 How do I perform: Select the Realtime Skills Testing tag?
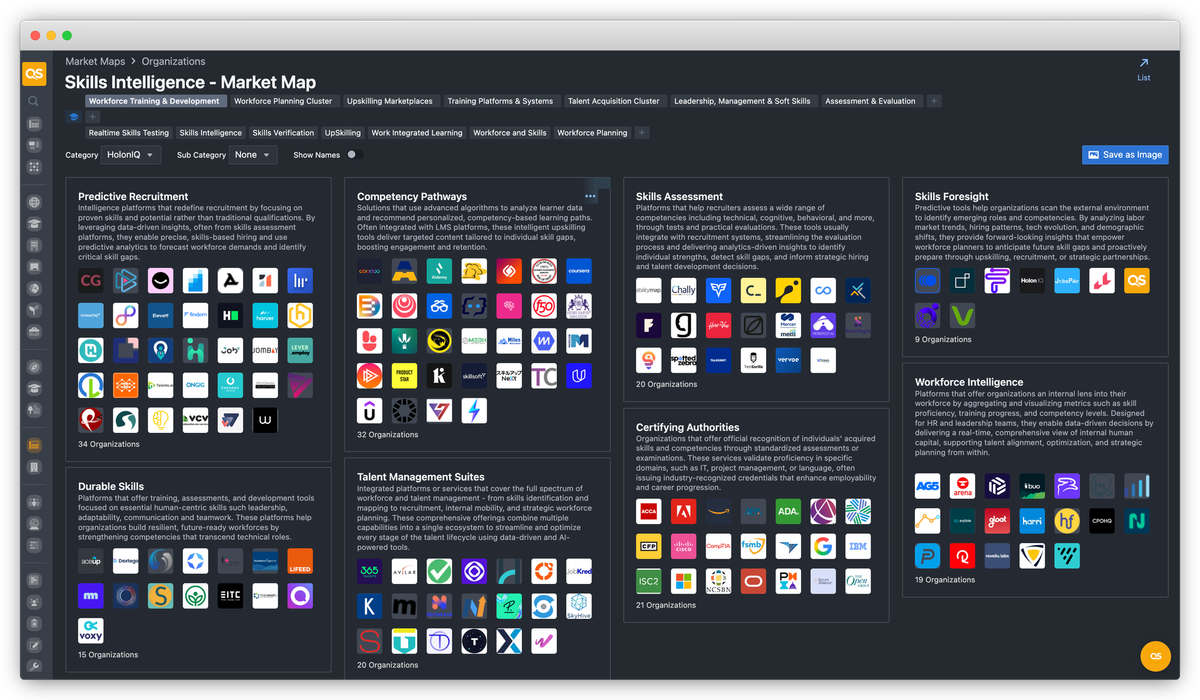(129, 133)
